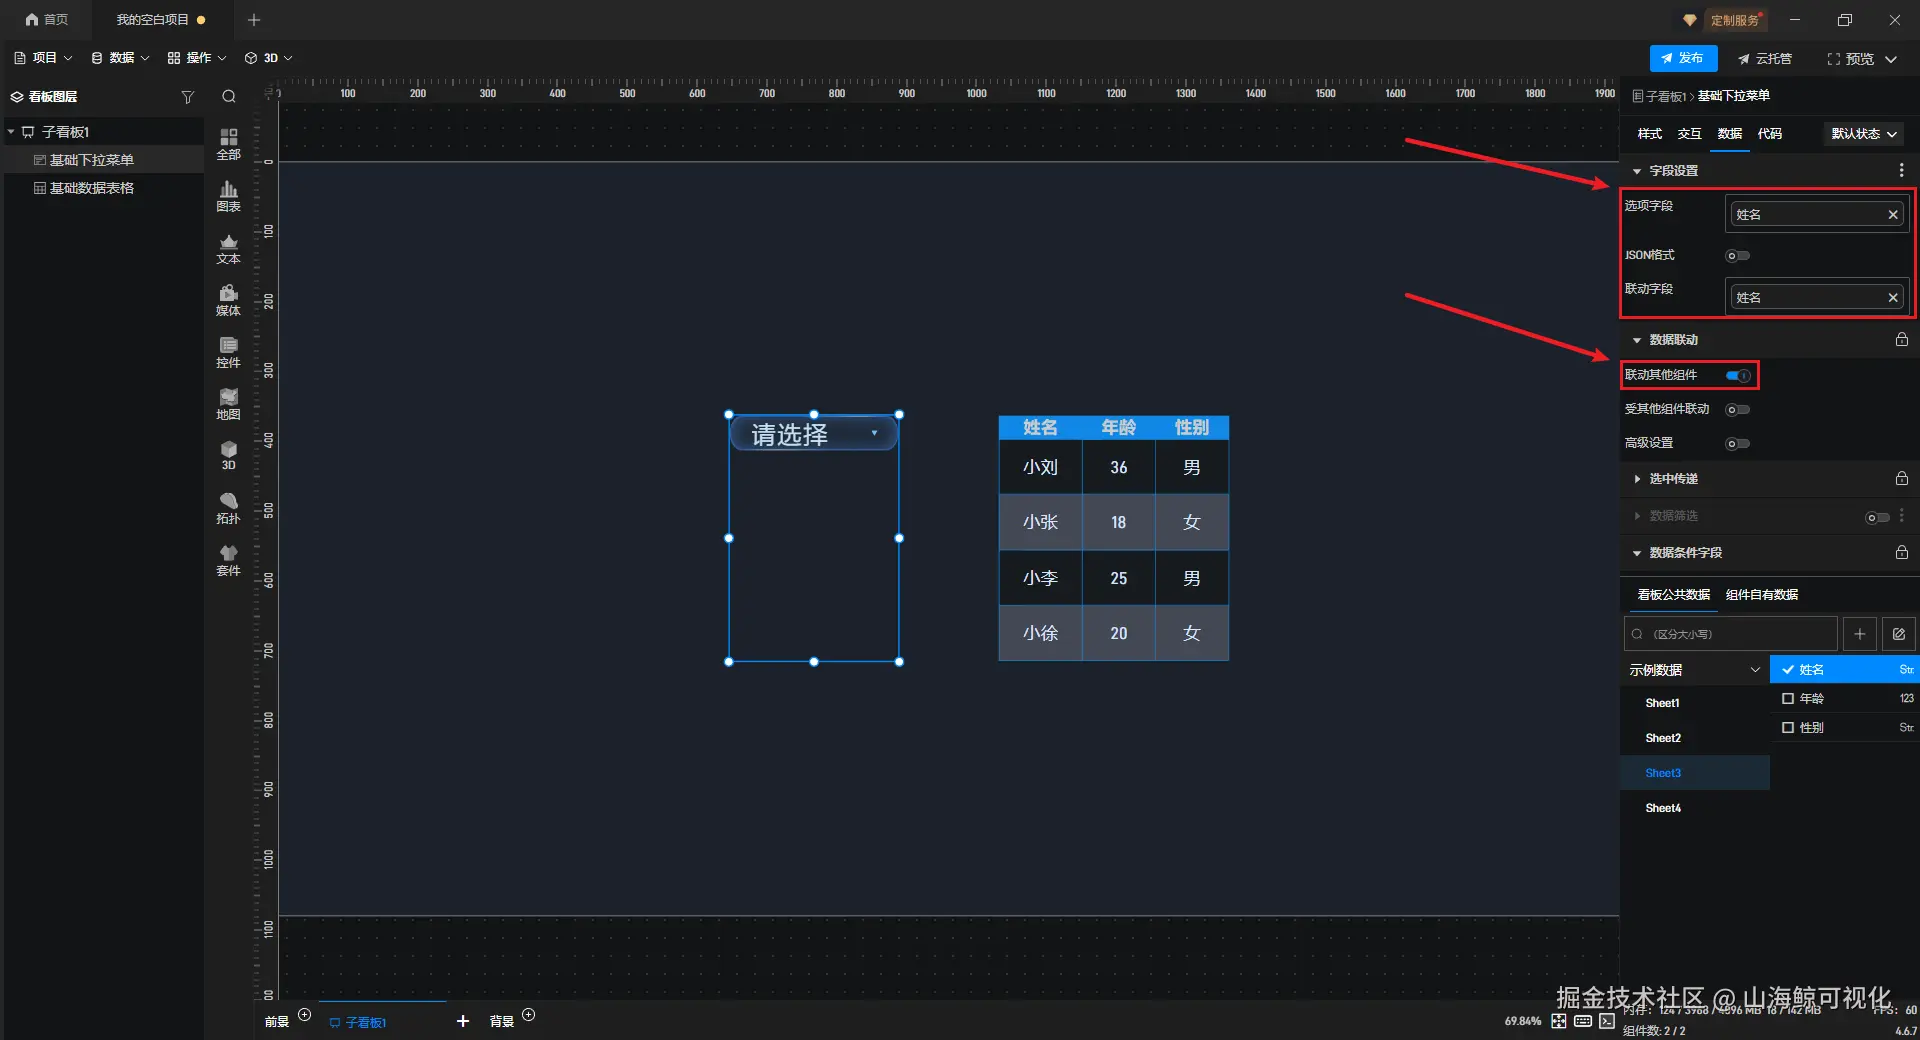Open the 媒体 media components icon

228,300
